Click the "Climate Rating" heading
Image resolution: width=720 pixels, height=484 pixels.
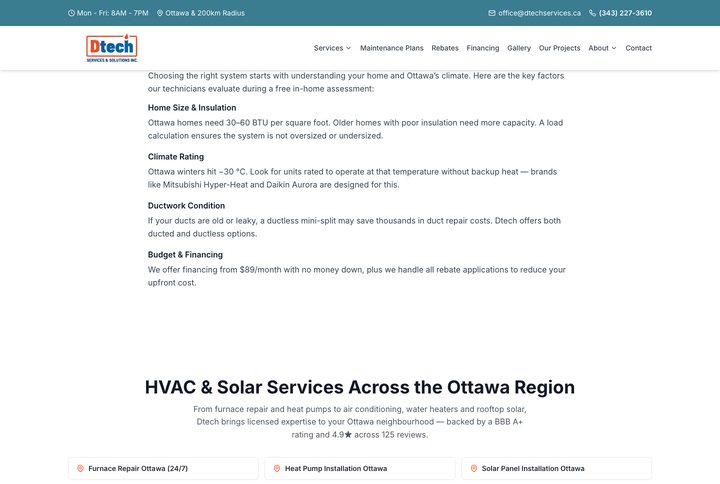[x=176, y=157]
